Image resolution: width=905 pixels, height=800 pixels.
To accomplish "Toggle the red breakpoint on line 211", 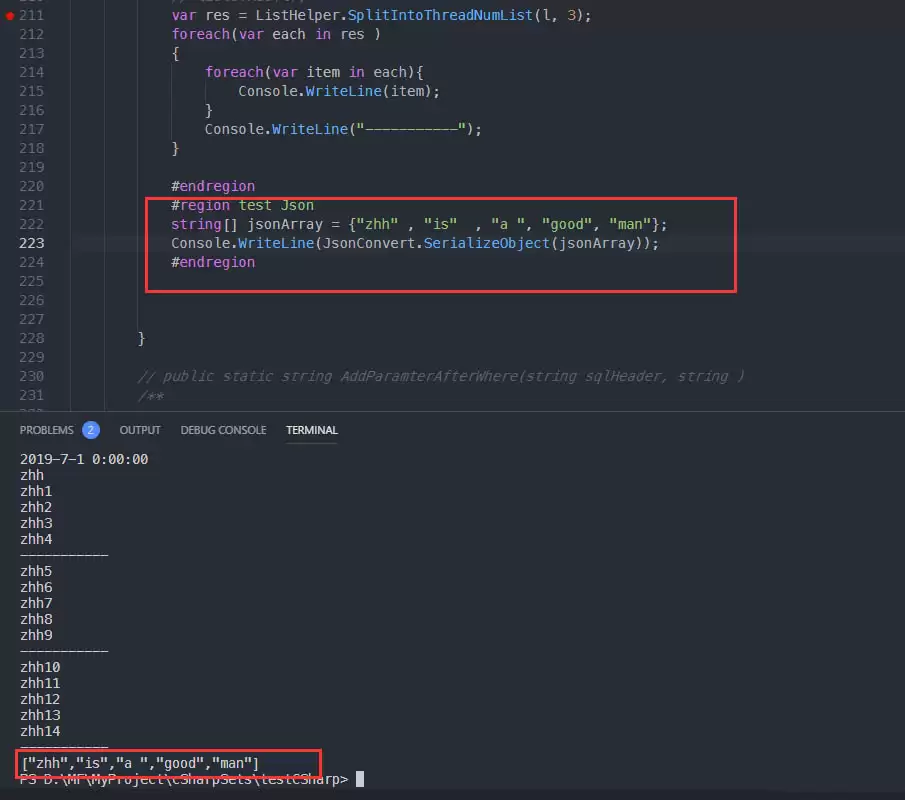I will click(x=9, y=15).
